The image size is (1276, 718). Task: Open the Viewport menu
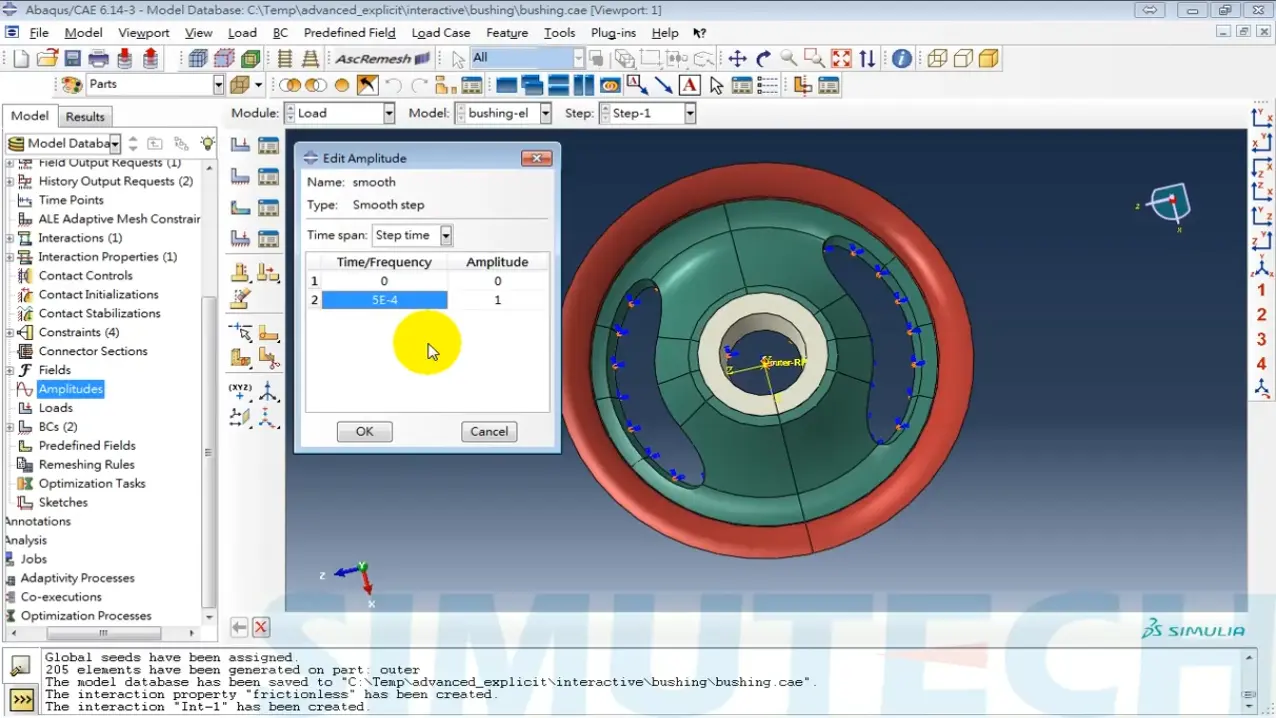tap(144, 33)
